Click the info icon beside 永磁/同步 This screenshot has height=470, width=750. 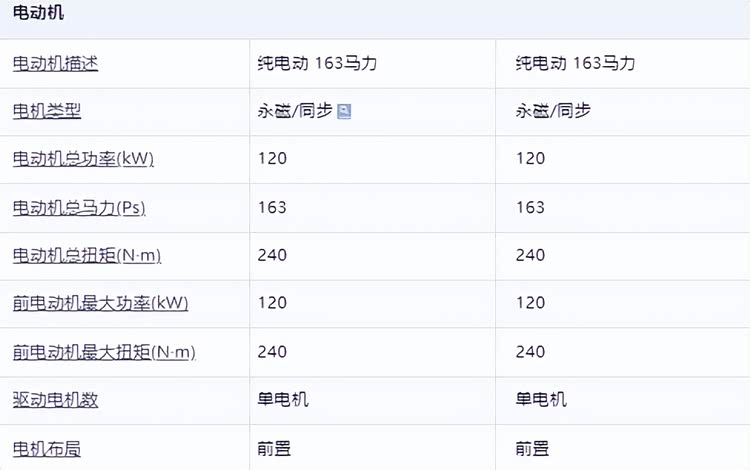coord(344,112)
